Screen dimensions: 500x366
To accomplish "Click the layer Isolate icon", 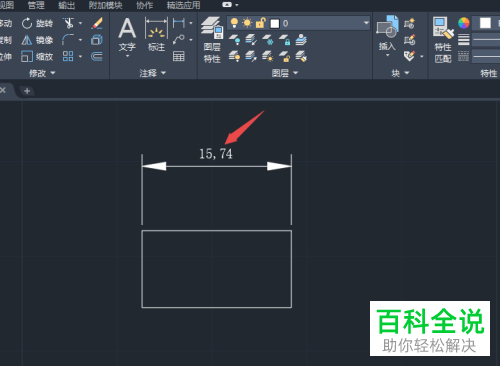I will click(251, 40).
